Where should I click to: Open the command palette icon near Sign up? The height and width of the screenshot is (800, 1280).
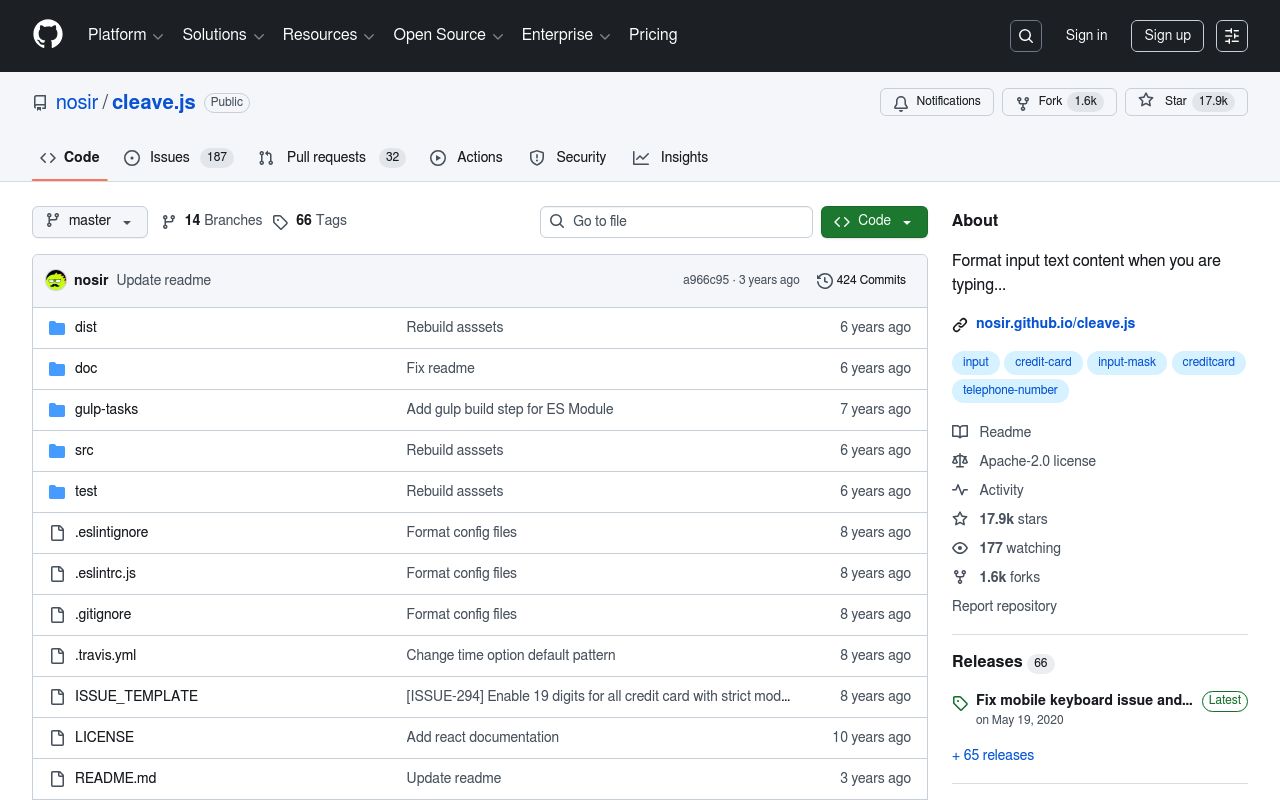coord(1231,35)
